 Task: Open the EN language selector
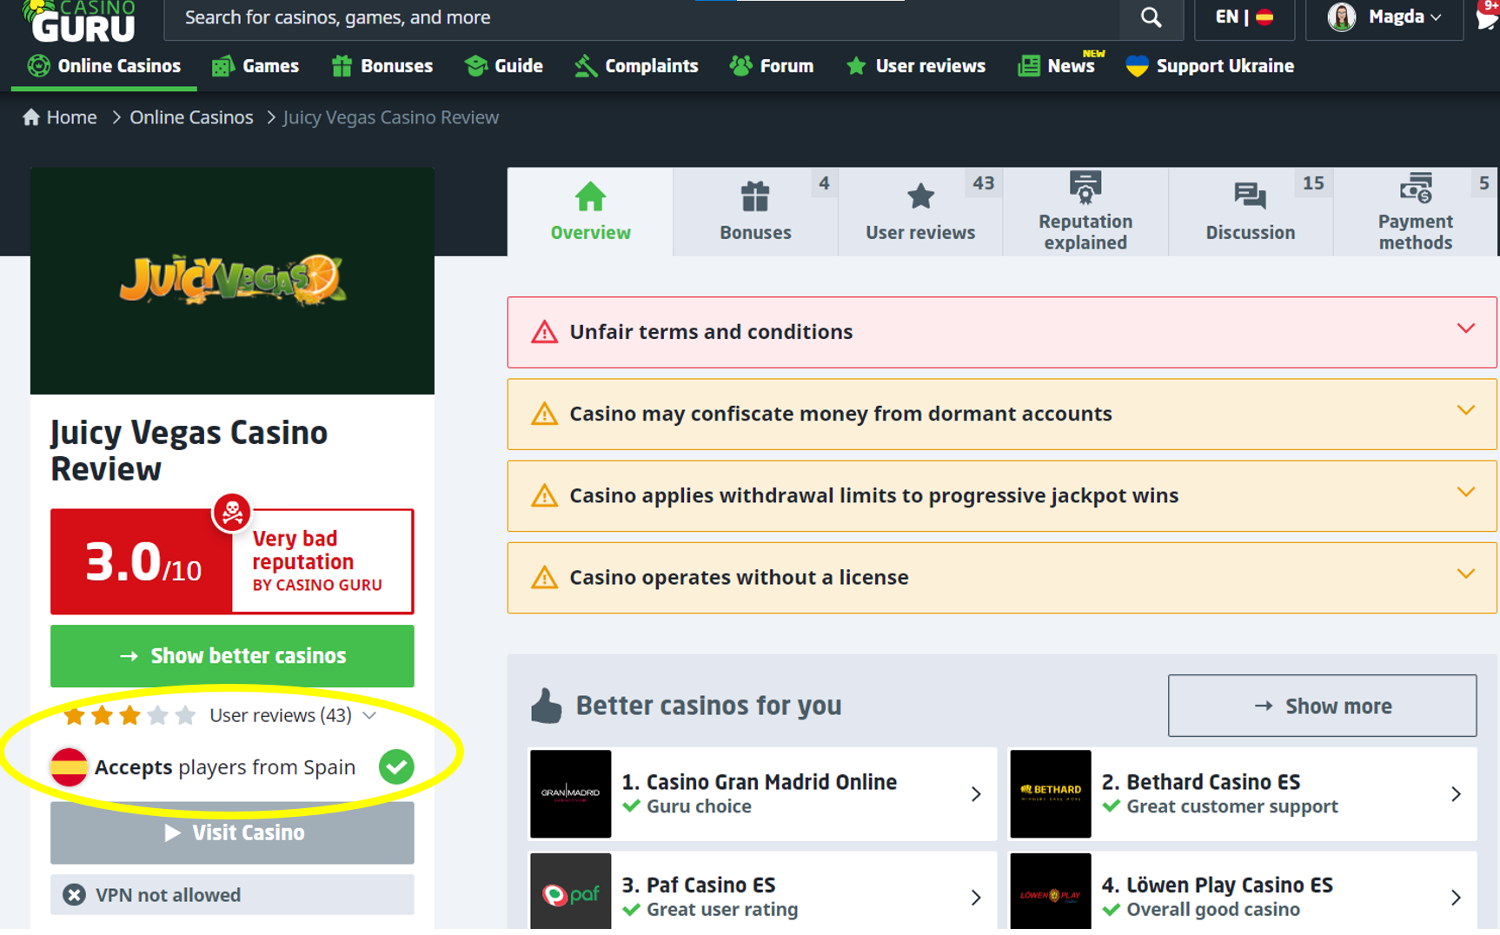[1243, 18]
